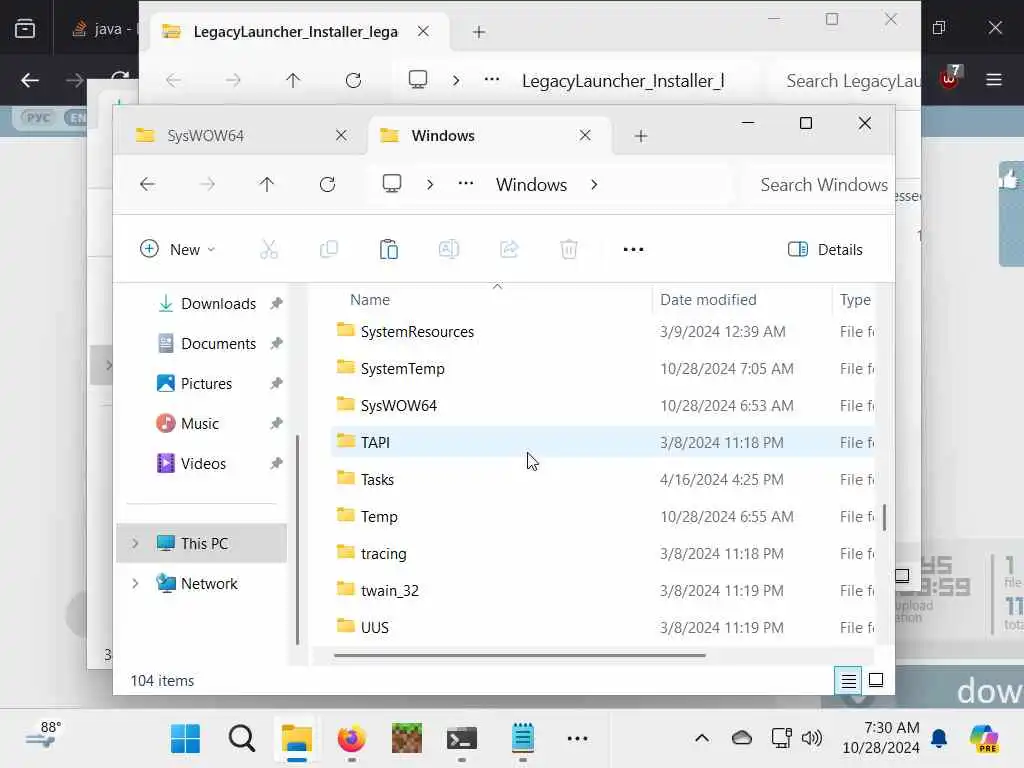Expand the This PC tree node
1024x768 pixels.
click(x=135, y=543)
